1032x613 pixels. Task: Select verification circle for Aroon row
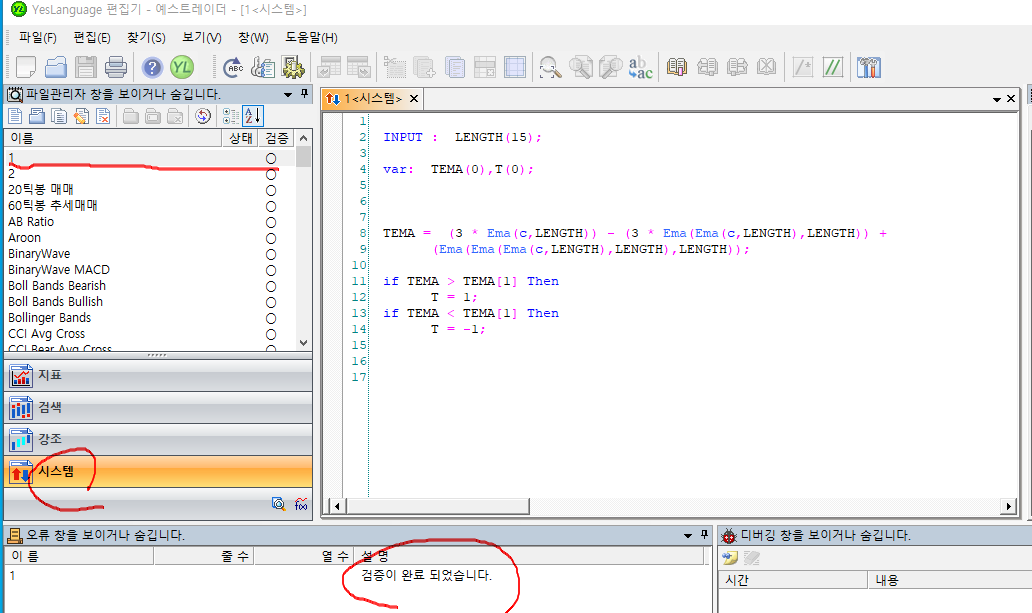(270, 238)
